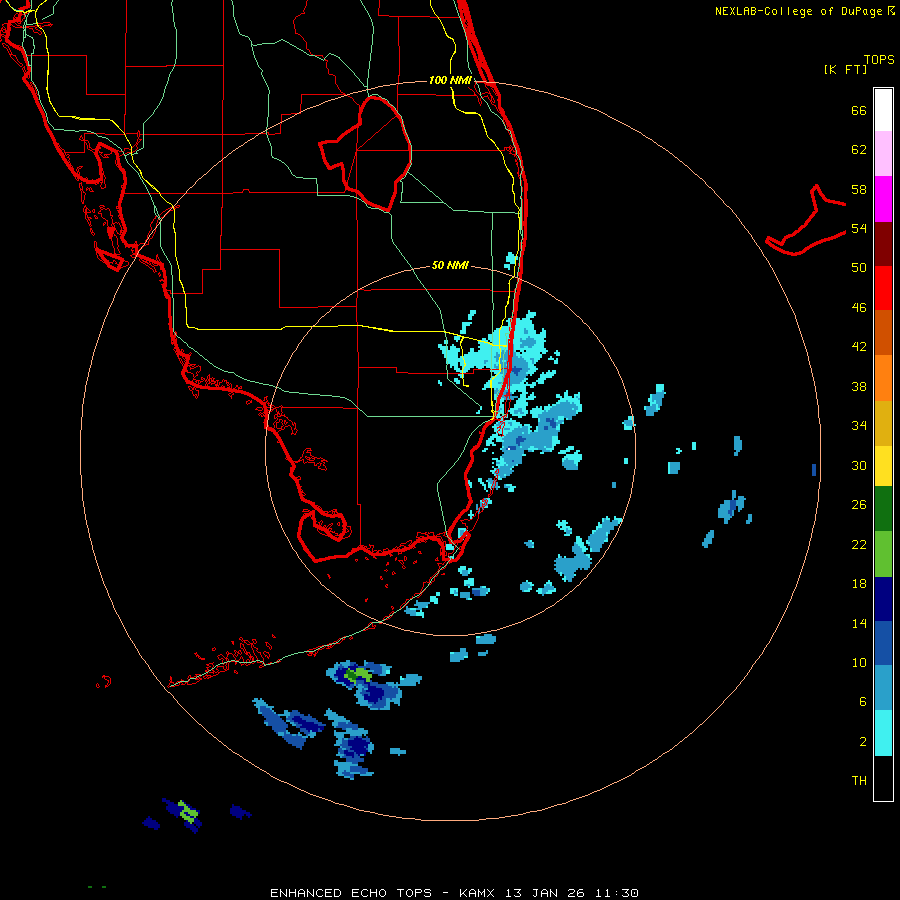
Task: Click the 58 value on the scale
Action: click(859, 189)
